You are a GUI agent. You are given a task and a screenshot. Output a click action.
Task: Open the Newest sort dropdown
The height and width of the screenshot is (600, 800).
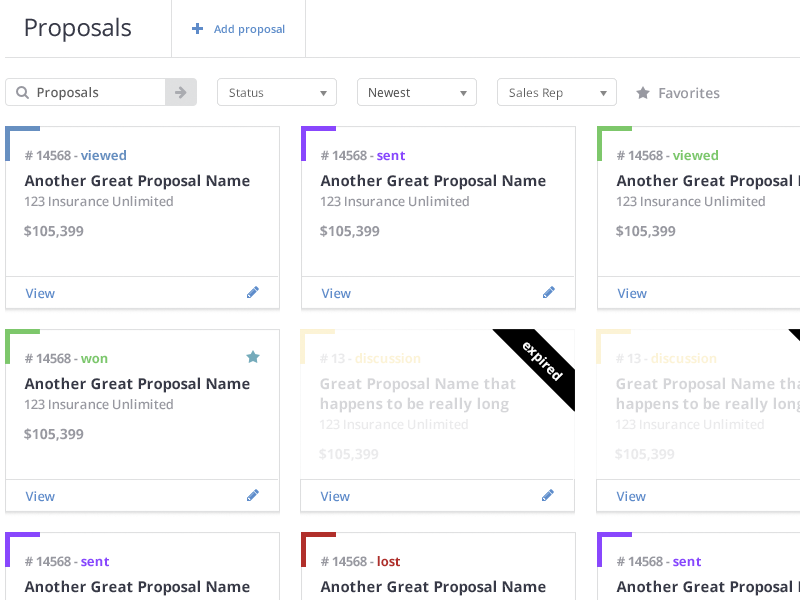(x=416, y=92)
